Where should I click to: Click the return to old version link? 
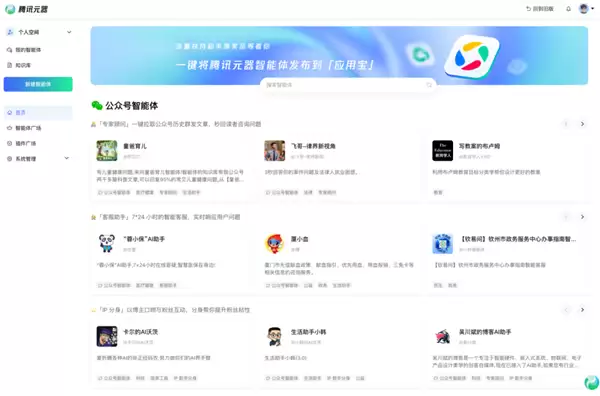(540, 9)
